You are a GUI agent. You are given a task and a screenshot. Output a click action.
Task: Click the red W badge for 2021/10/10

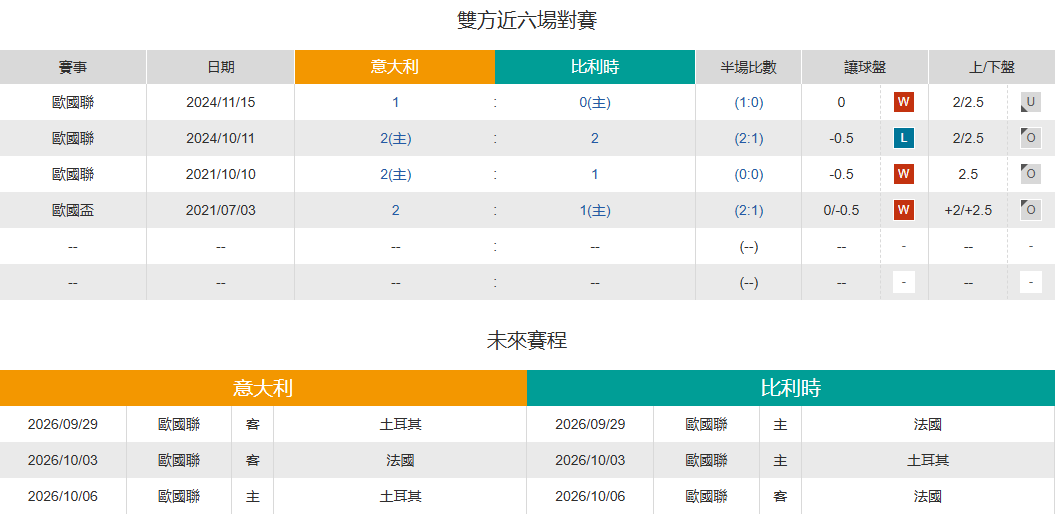click(x=904, y=174)
